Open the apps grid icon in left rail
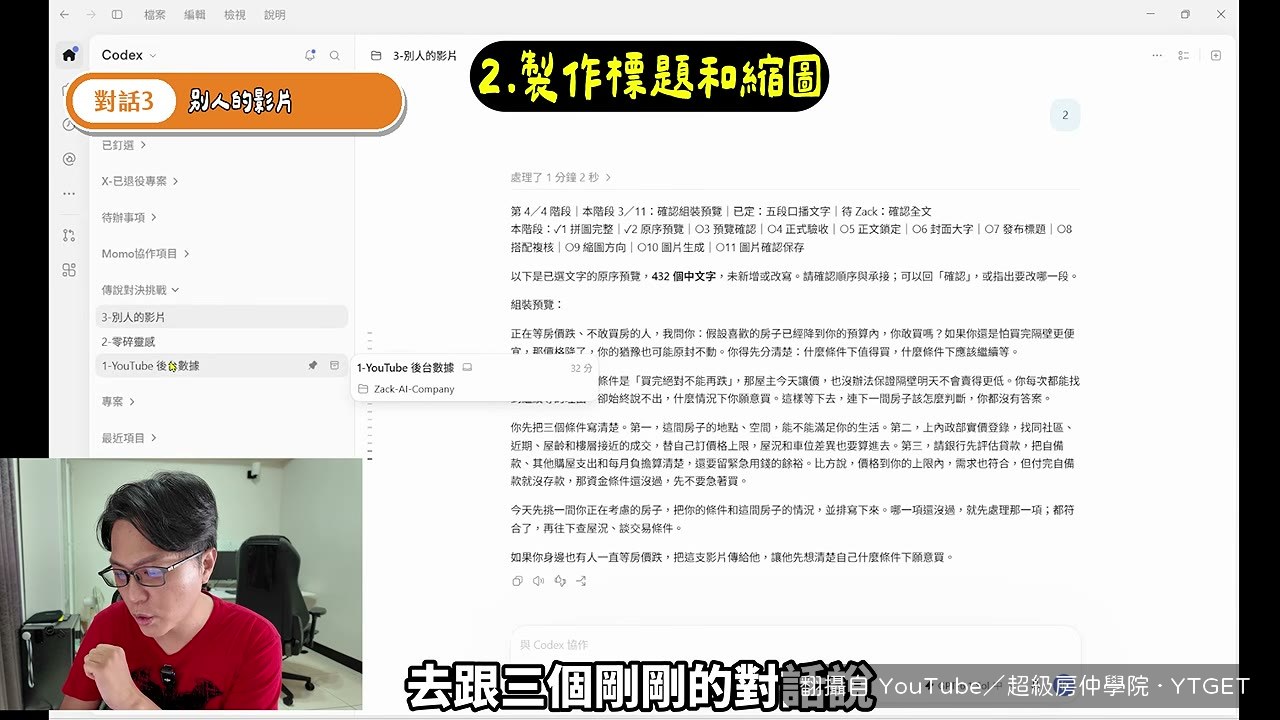The height and width of the screenshot is (720, 1280). (69, 270)
